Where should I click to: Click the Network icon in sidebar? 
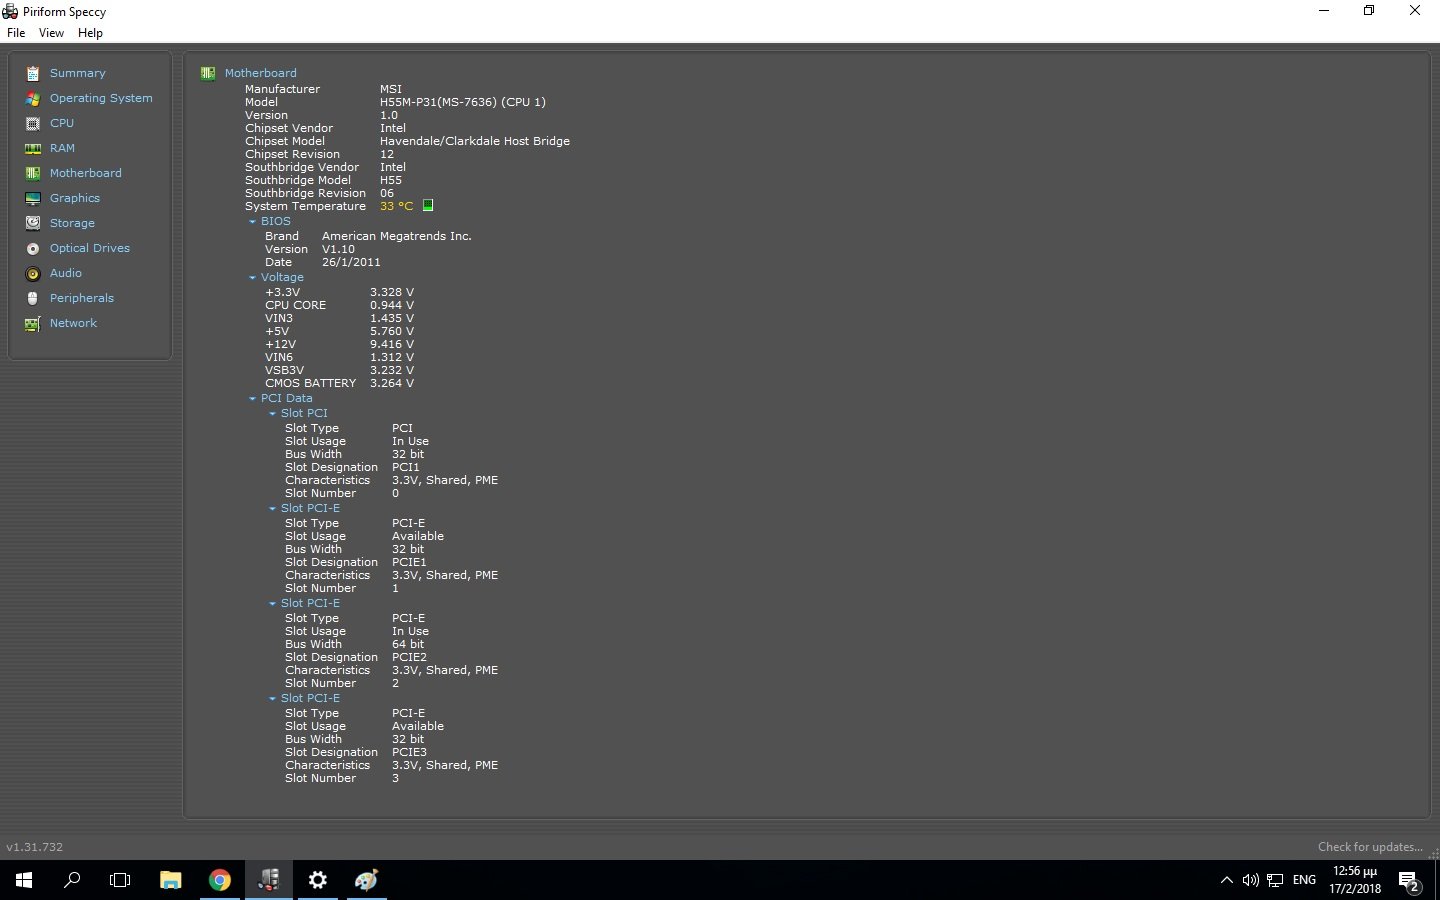click(32, 323)
